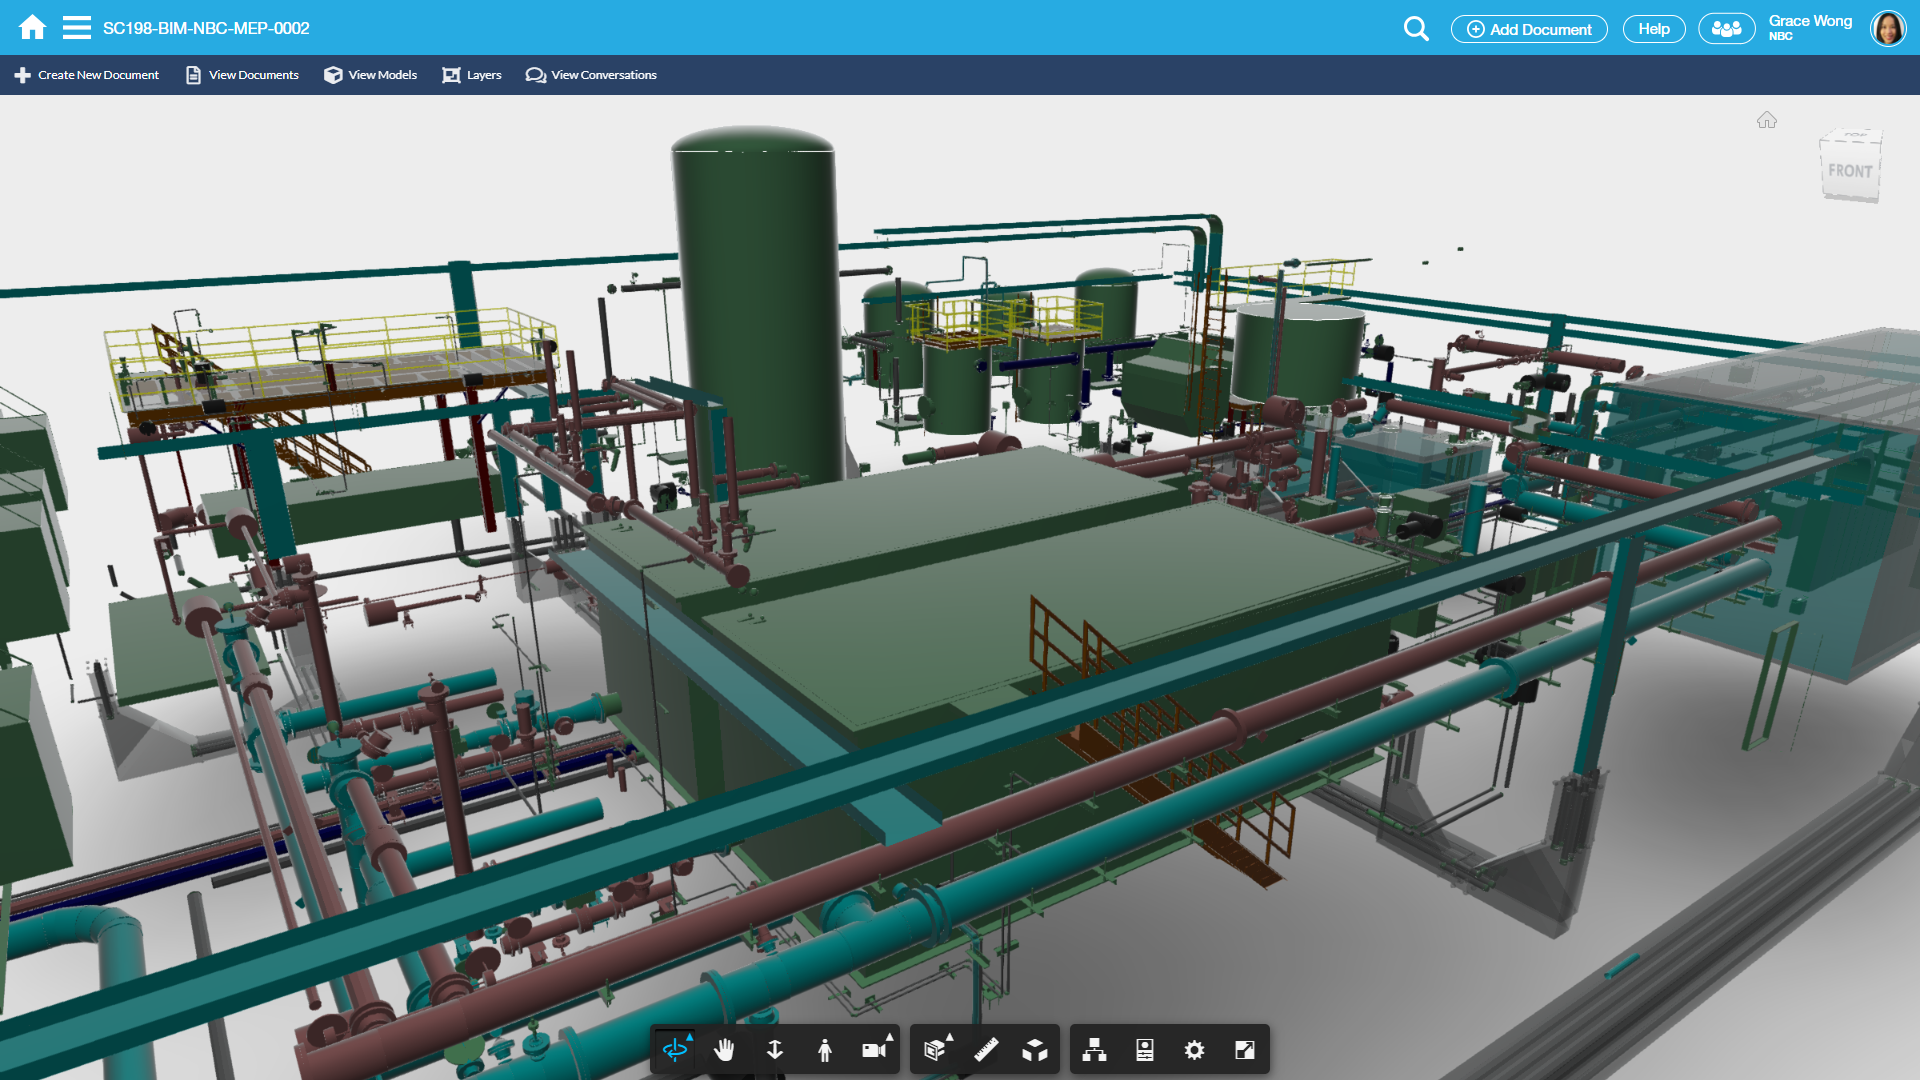1920x1080 pixels.
Task: Open the Camera interactions tool
Action: (874, 1050)
